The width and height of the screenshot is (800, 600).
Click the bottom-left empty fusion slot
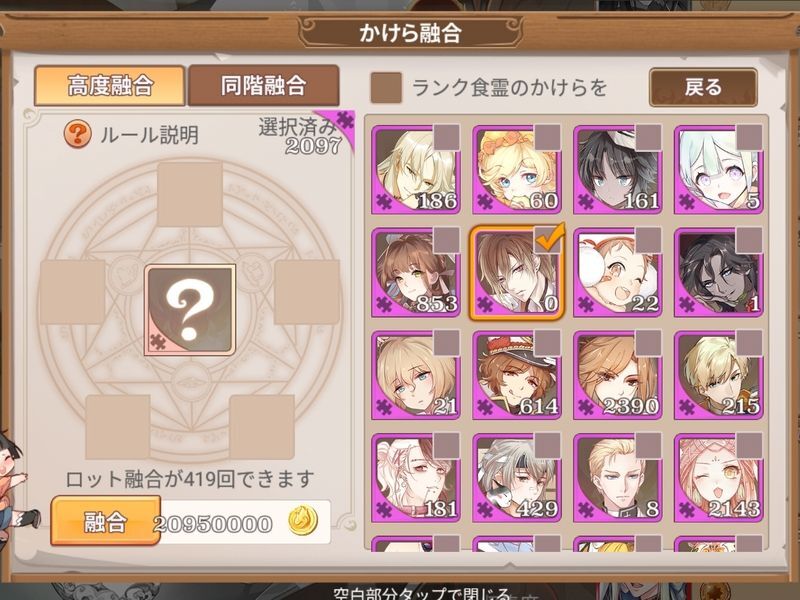[x=118, y=427]
